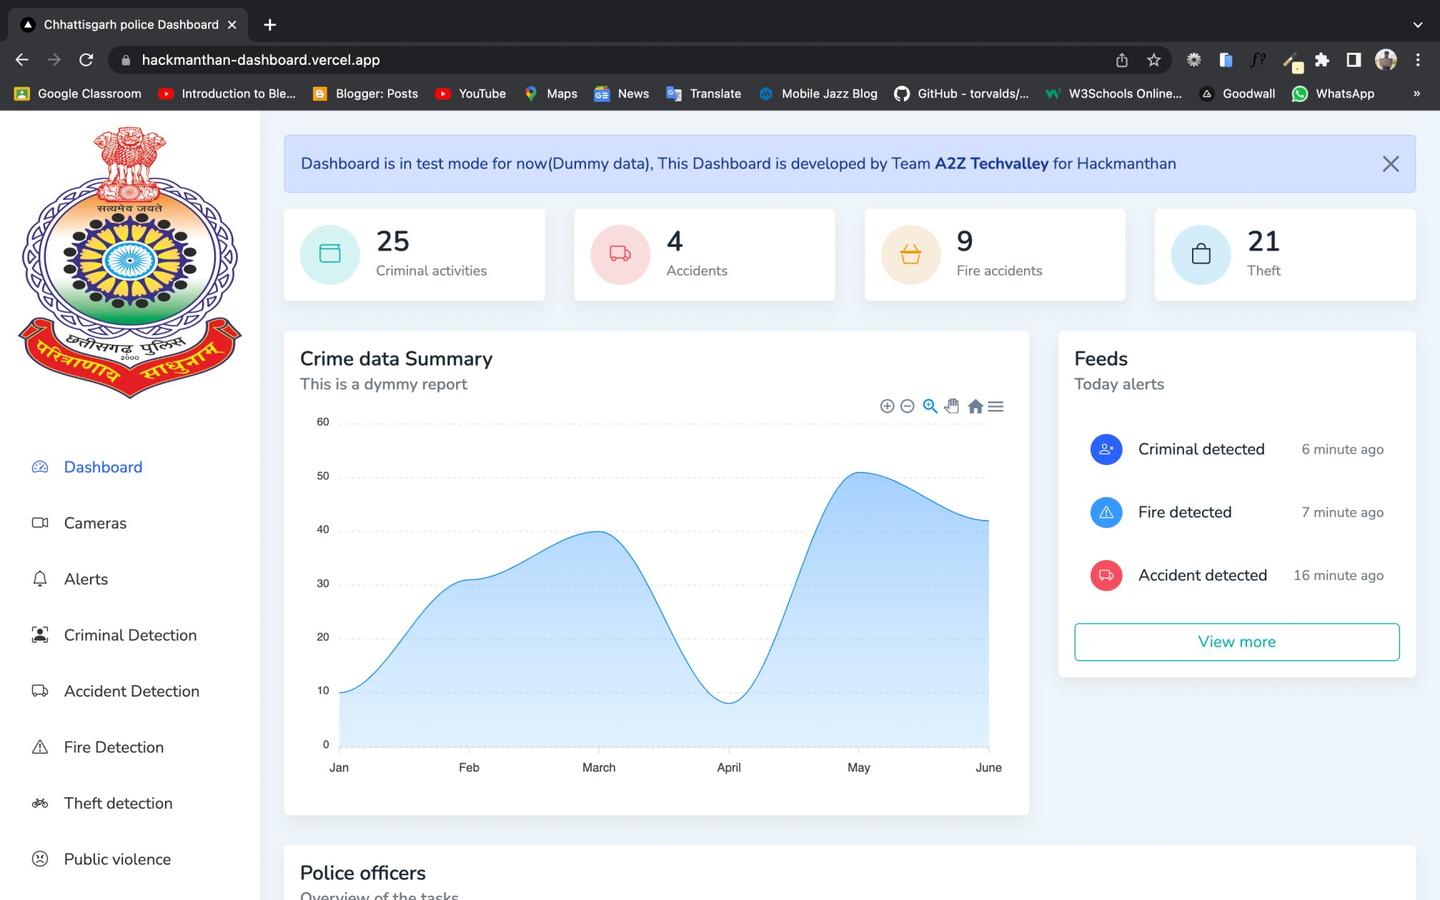This screenshot has height=900, width=1440.
Task: Click '16 minute ago' timestamp
Action: [1338, 575]
